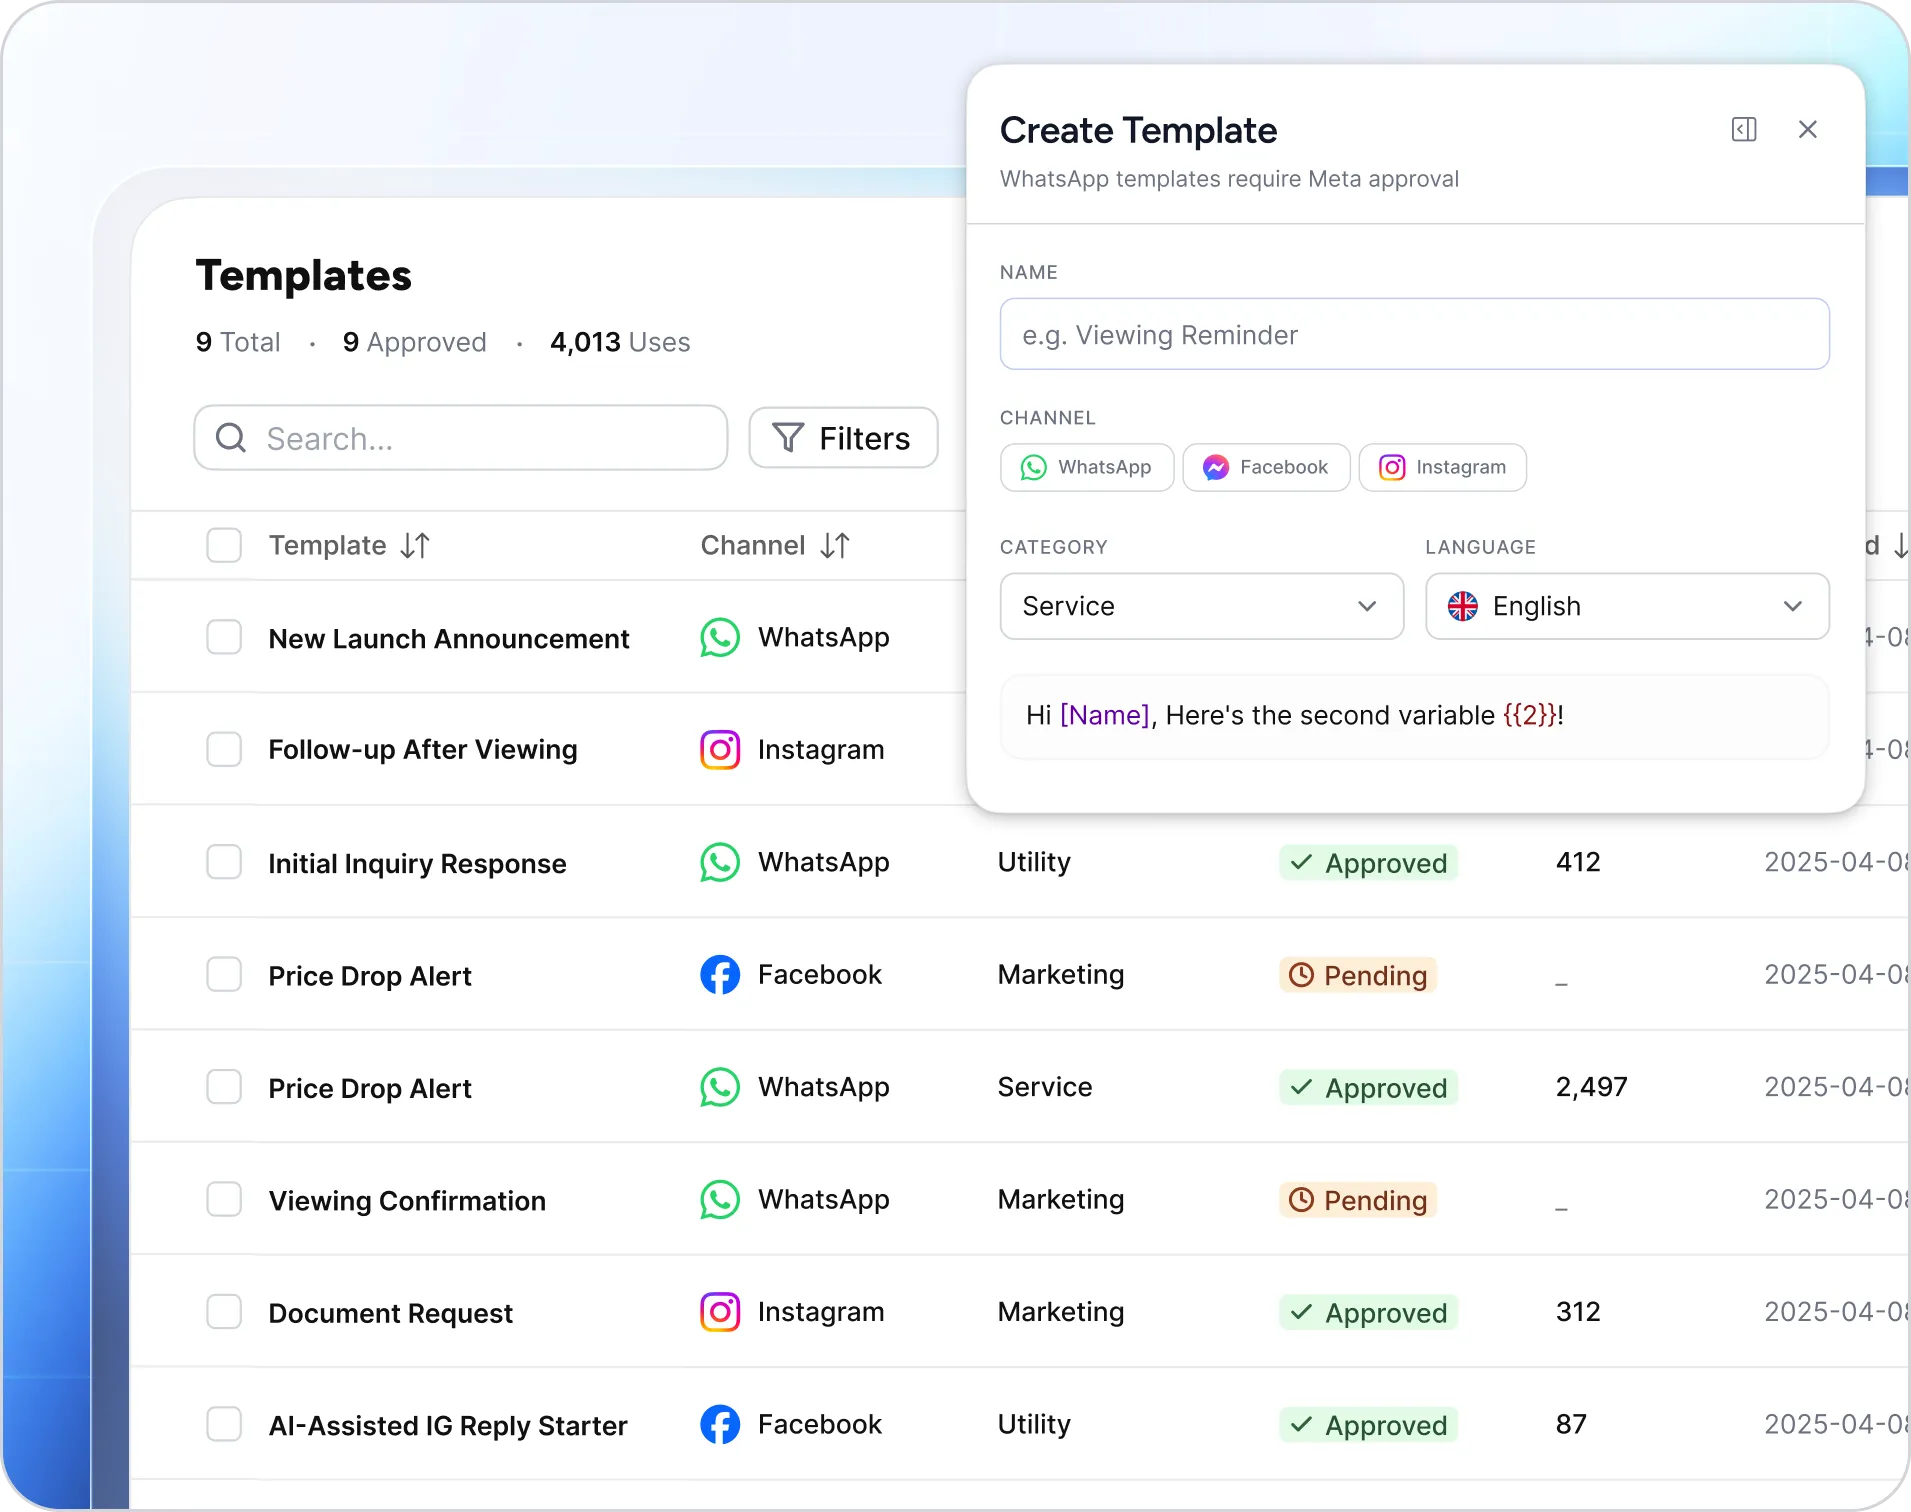
Task: Click the checkmark icon on Initial Inquiry Response's Approved badge
Action: click(x=1301, y=862)
